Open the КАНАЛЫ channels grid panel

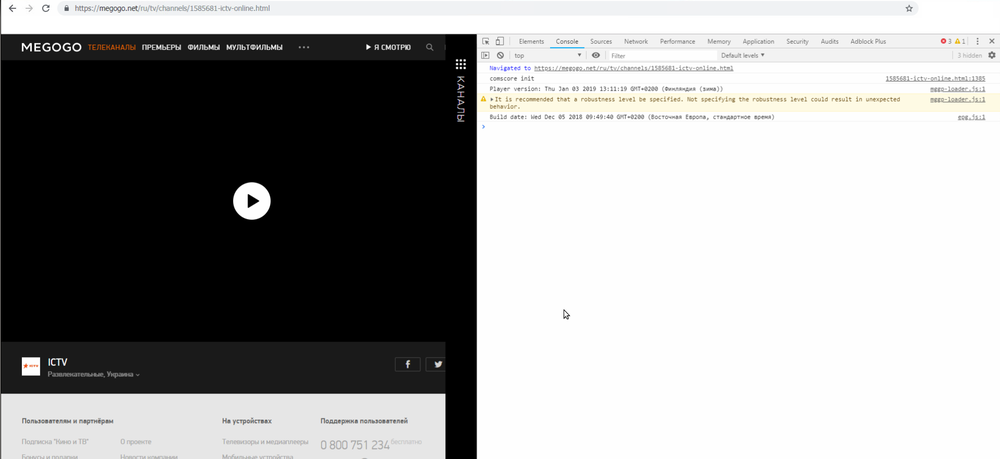coord(460,90)
